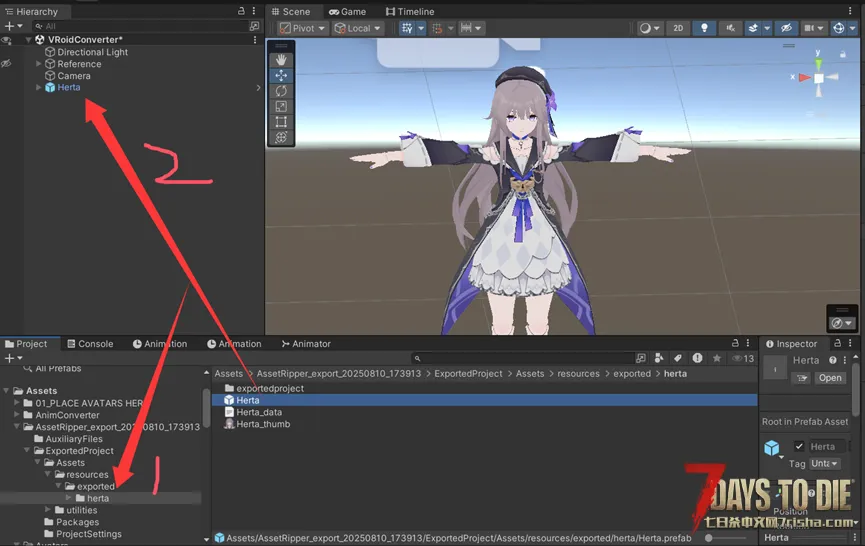The image size is (865, 546).
Task: Open Inspector help icon next to Herta
Action: 832,360
